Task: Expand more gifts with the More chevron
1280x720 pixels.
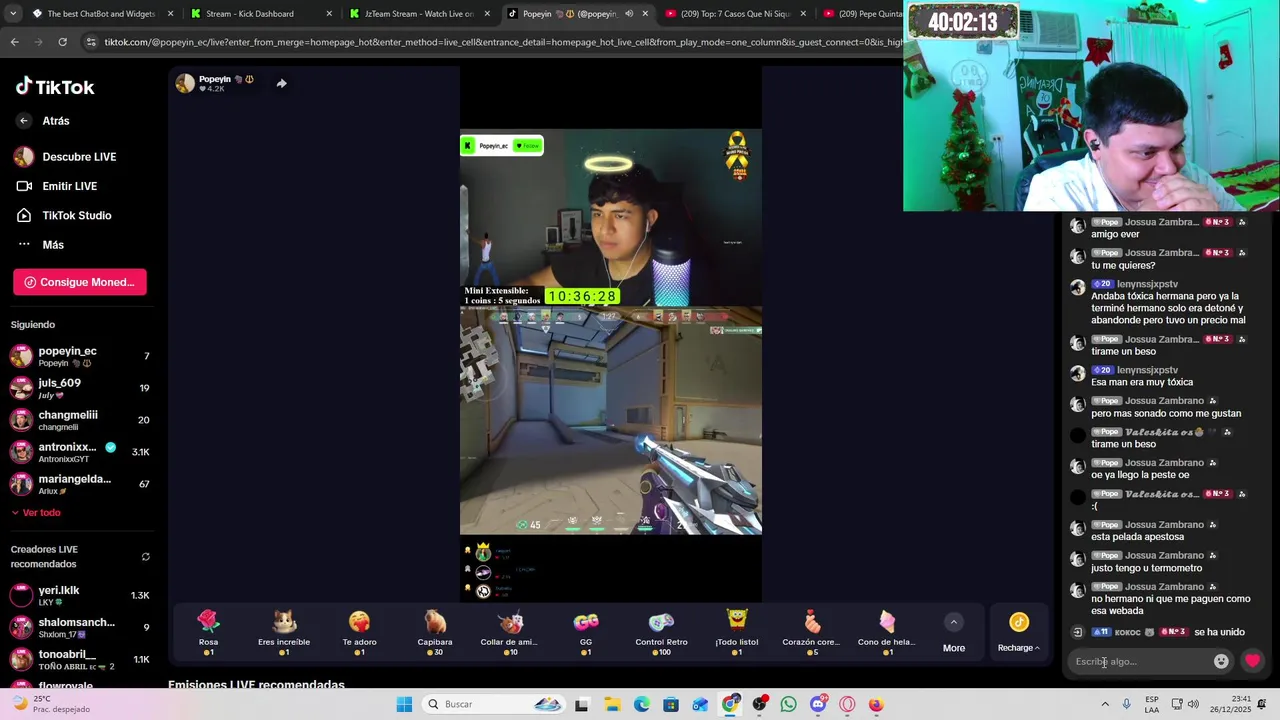Action: [954, 622]
